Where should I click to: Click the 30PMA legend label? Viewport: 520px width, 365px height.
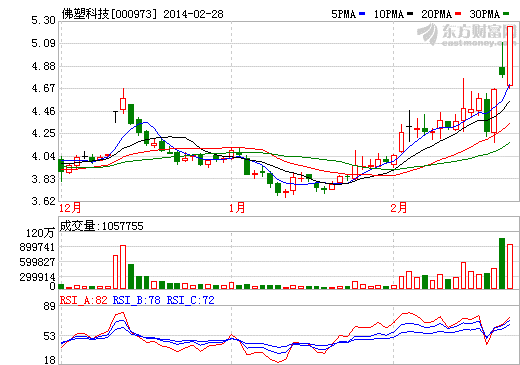click(x=485, y=14)
